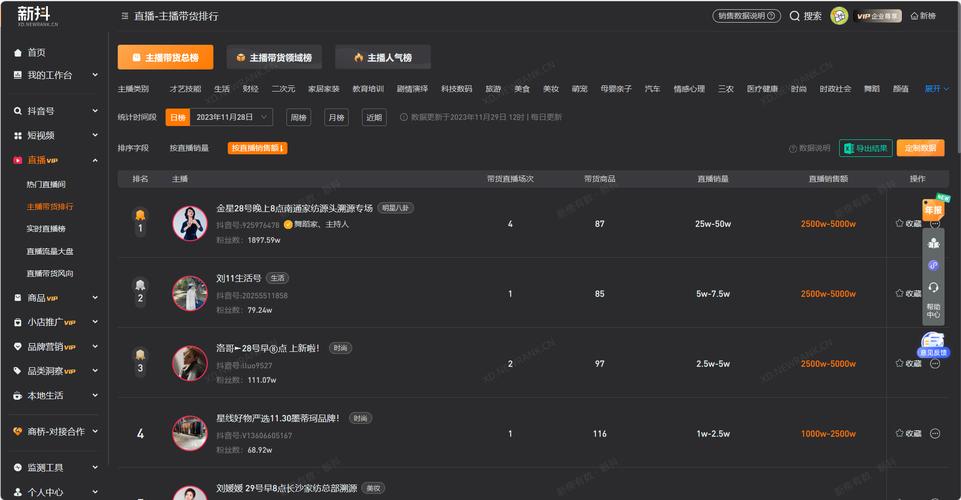Open the 新榜 home link in the header
The height and width of the screenshot is (500, 961).
click(x=923, y=16)
